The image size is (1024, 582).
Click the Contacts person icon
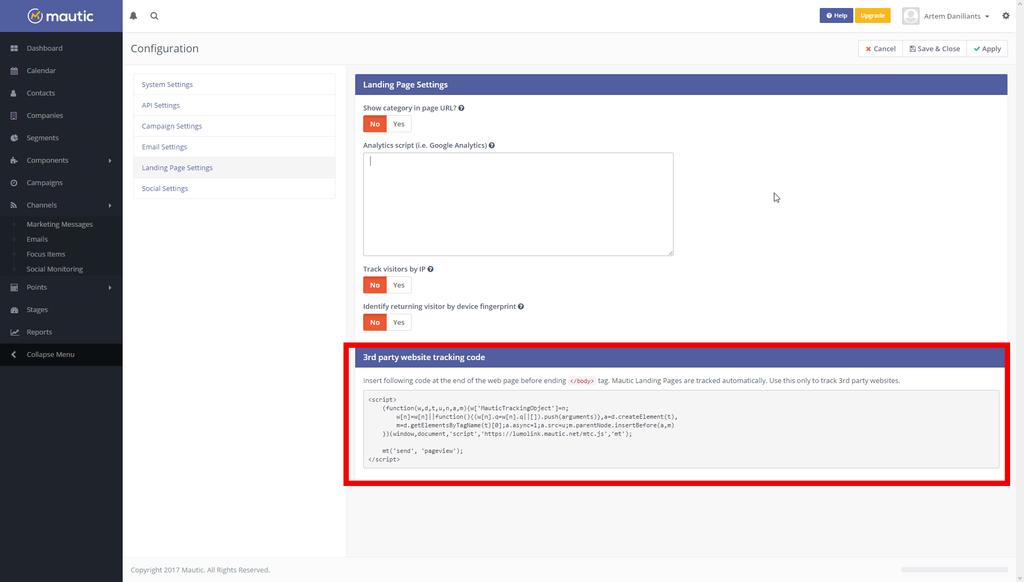click(x=14, y=93)
